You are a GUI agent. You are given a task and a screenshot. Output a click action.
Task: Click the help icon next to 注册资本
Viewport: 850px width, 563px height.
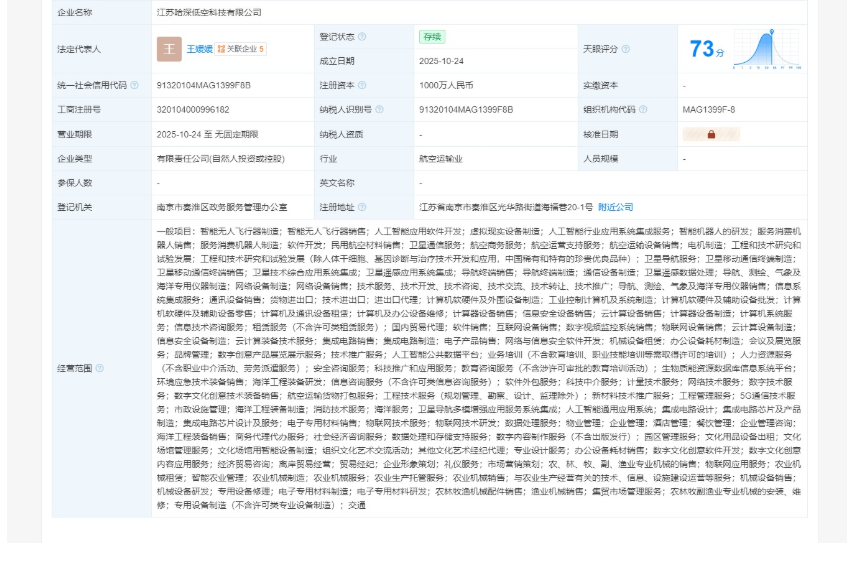tap(362, 86)
